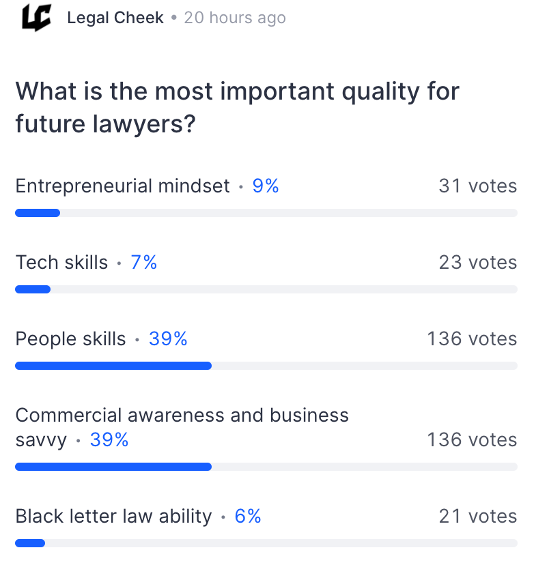This screenshot has height=564, width=533.
Task: Click the 9% percentage label
Action: pyautogui.click(x=265, y=186)
